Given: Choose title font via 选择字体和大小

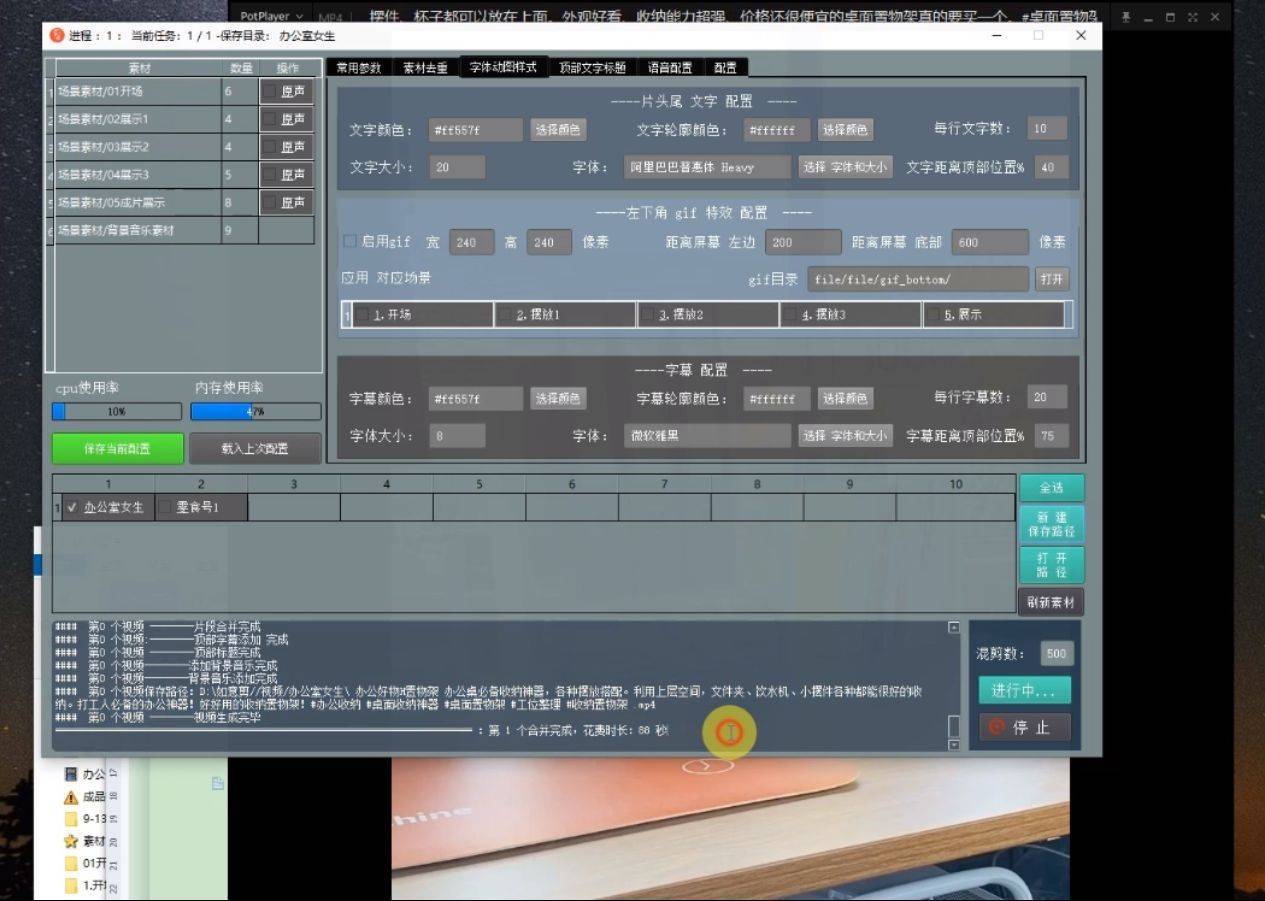Looking at the screenshot, I should point(845,167).
